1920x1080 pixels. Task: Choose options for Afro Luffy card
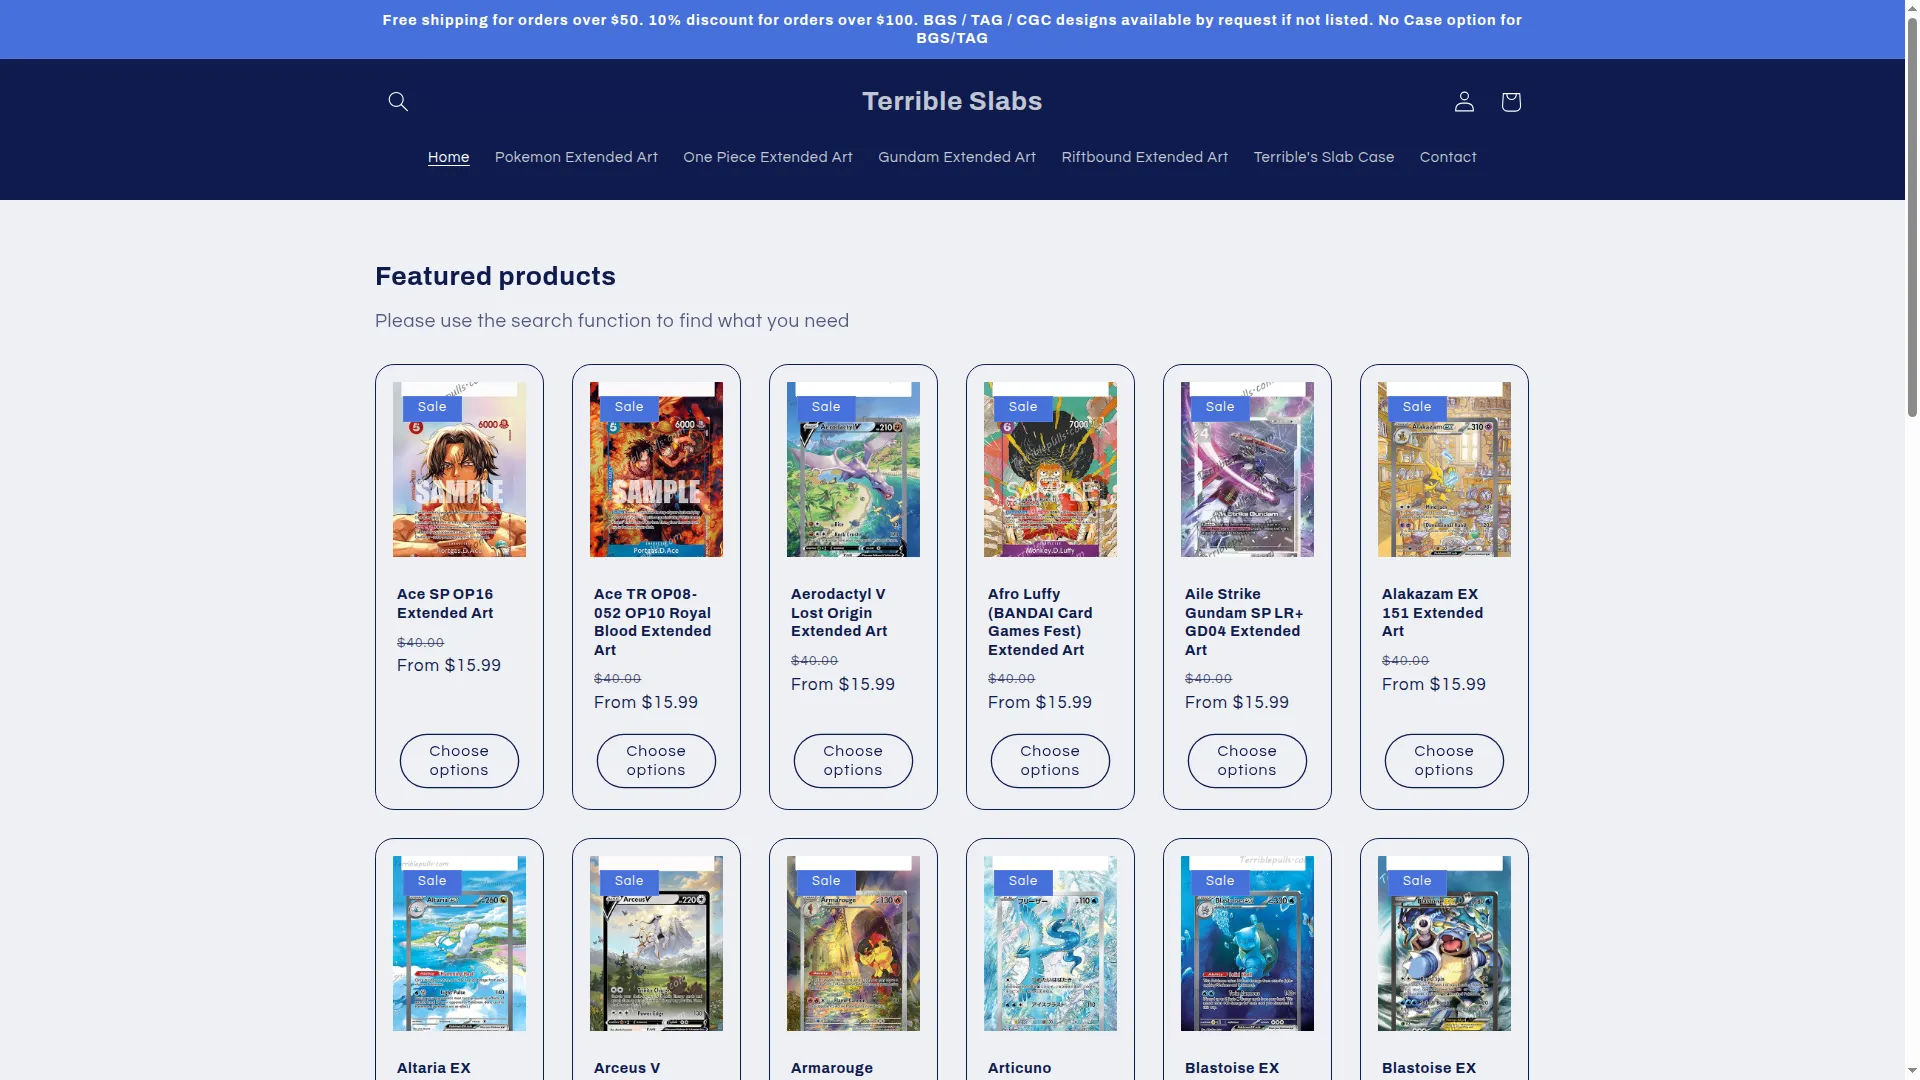(x=1050, y=761)
